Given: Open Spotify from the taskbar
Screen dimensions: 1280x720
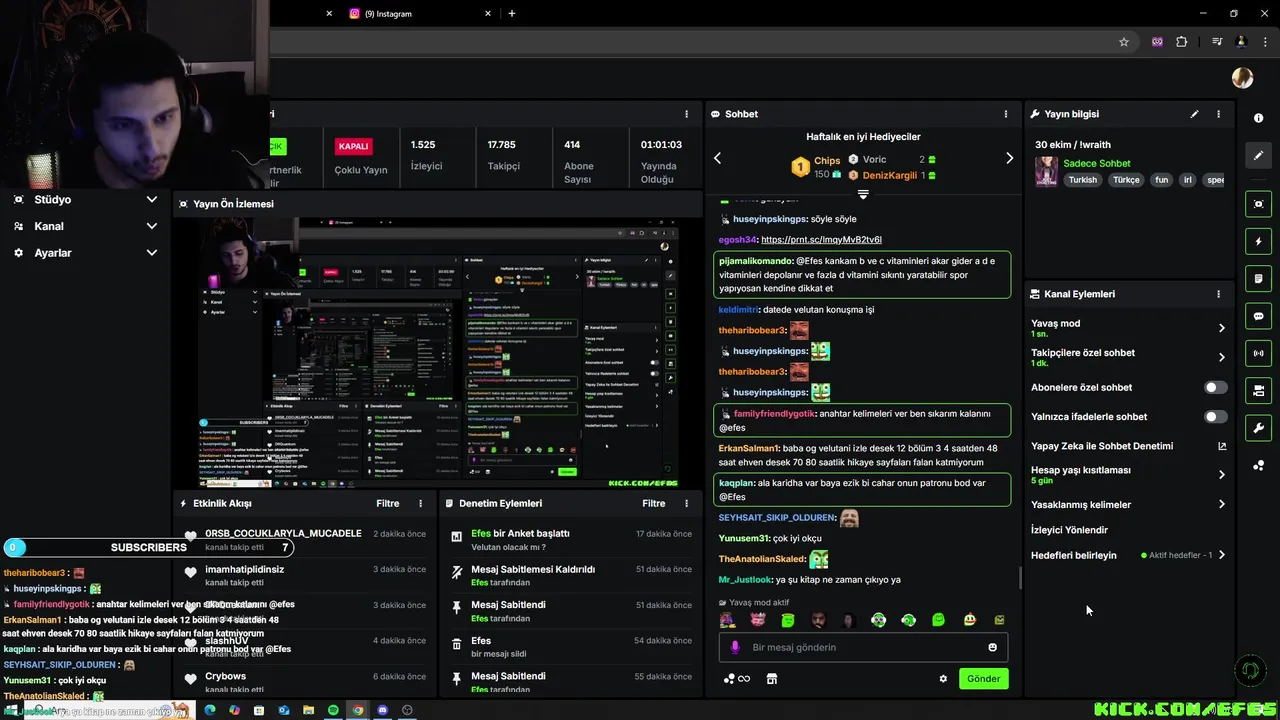Looking at the screenshot, I should pyautogui.click(x=334, y=710).
